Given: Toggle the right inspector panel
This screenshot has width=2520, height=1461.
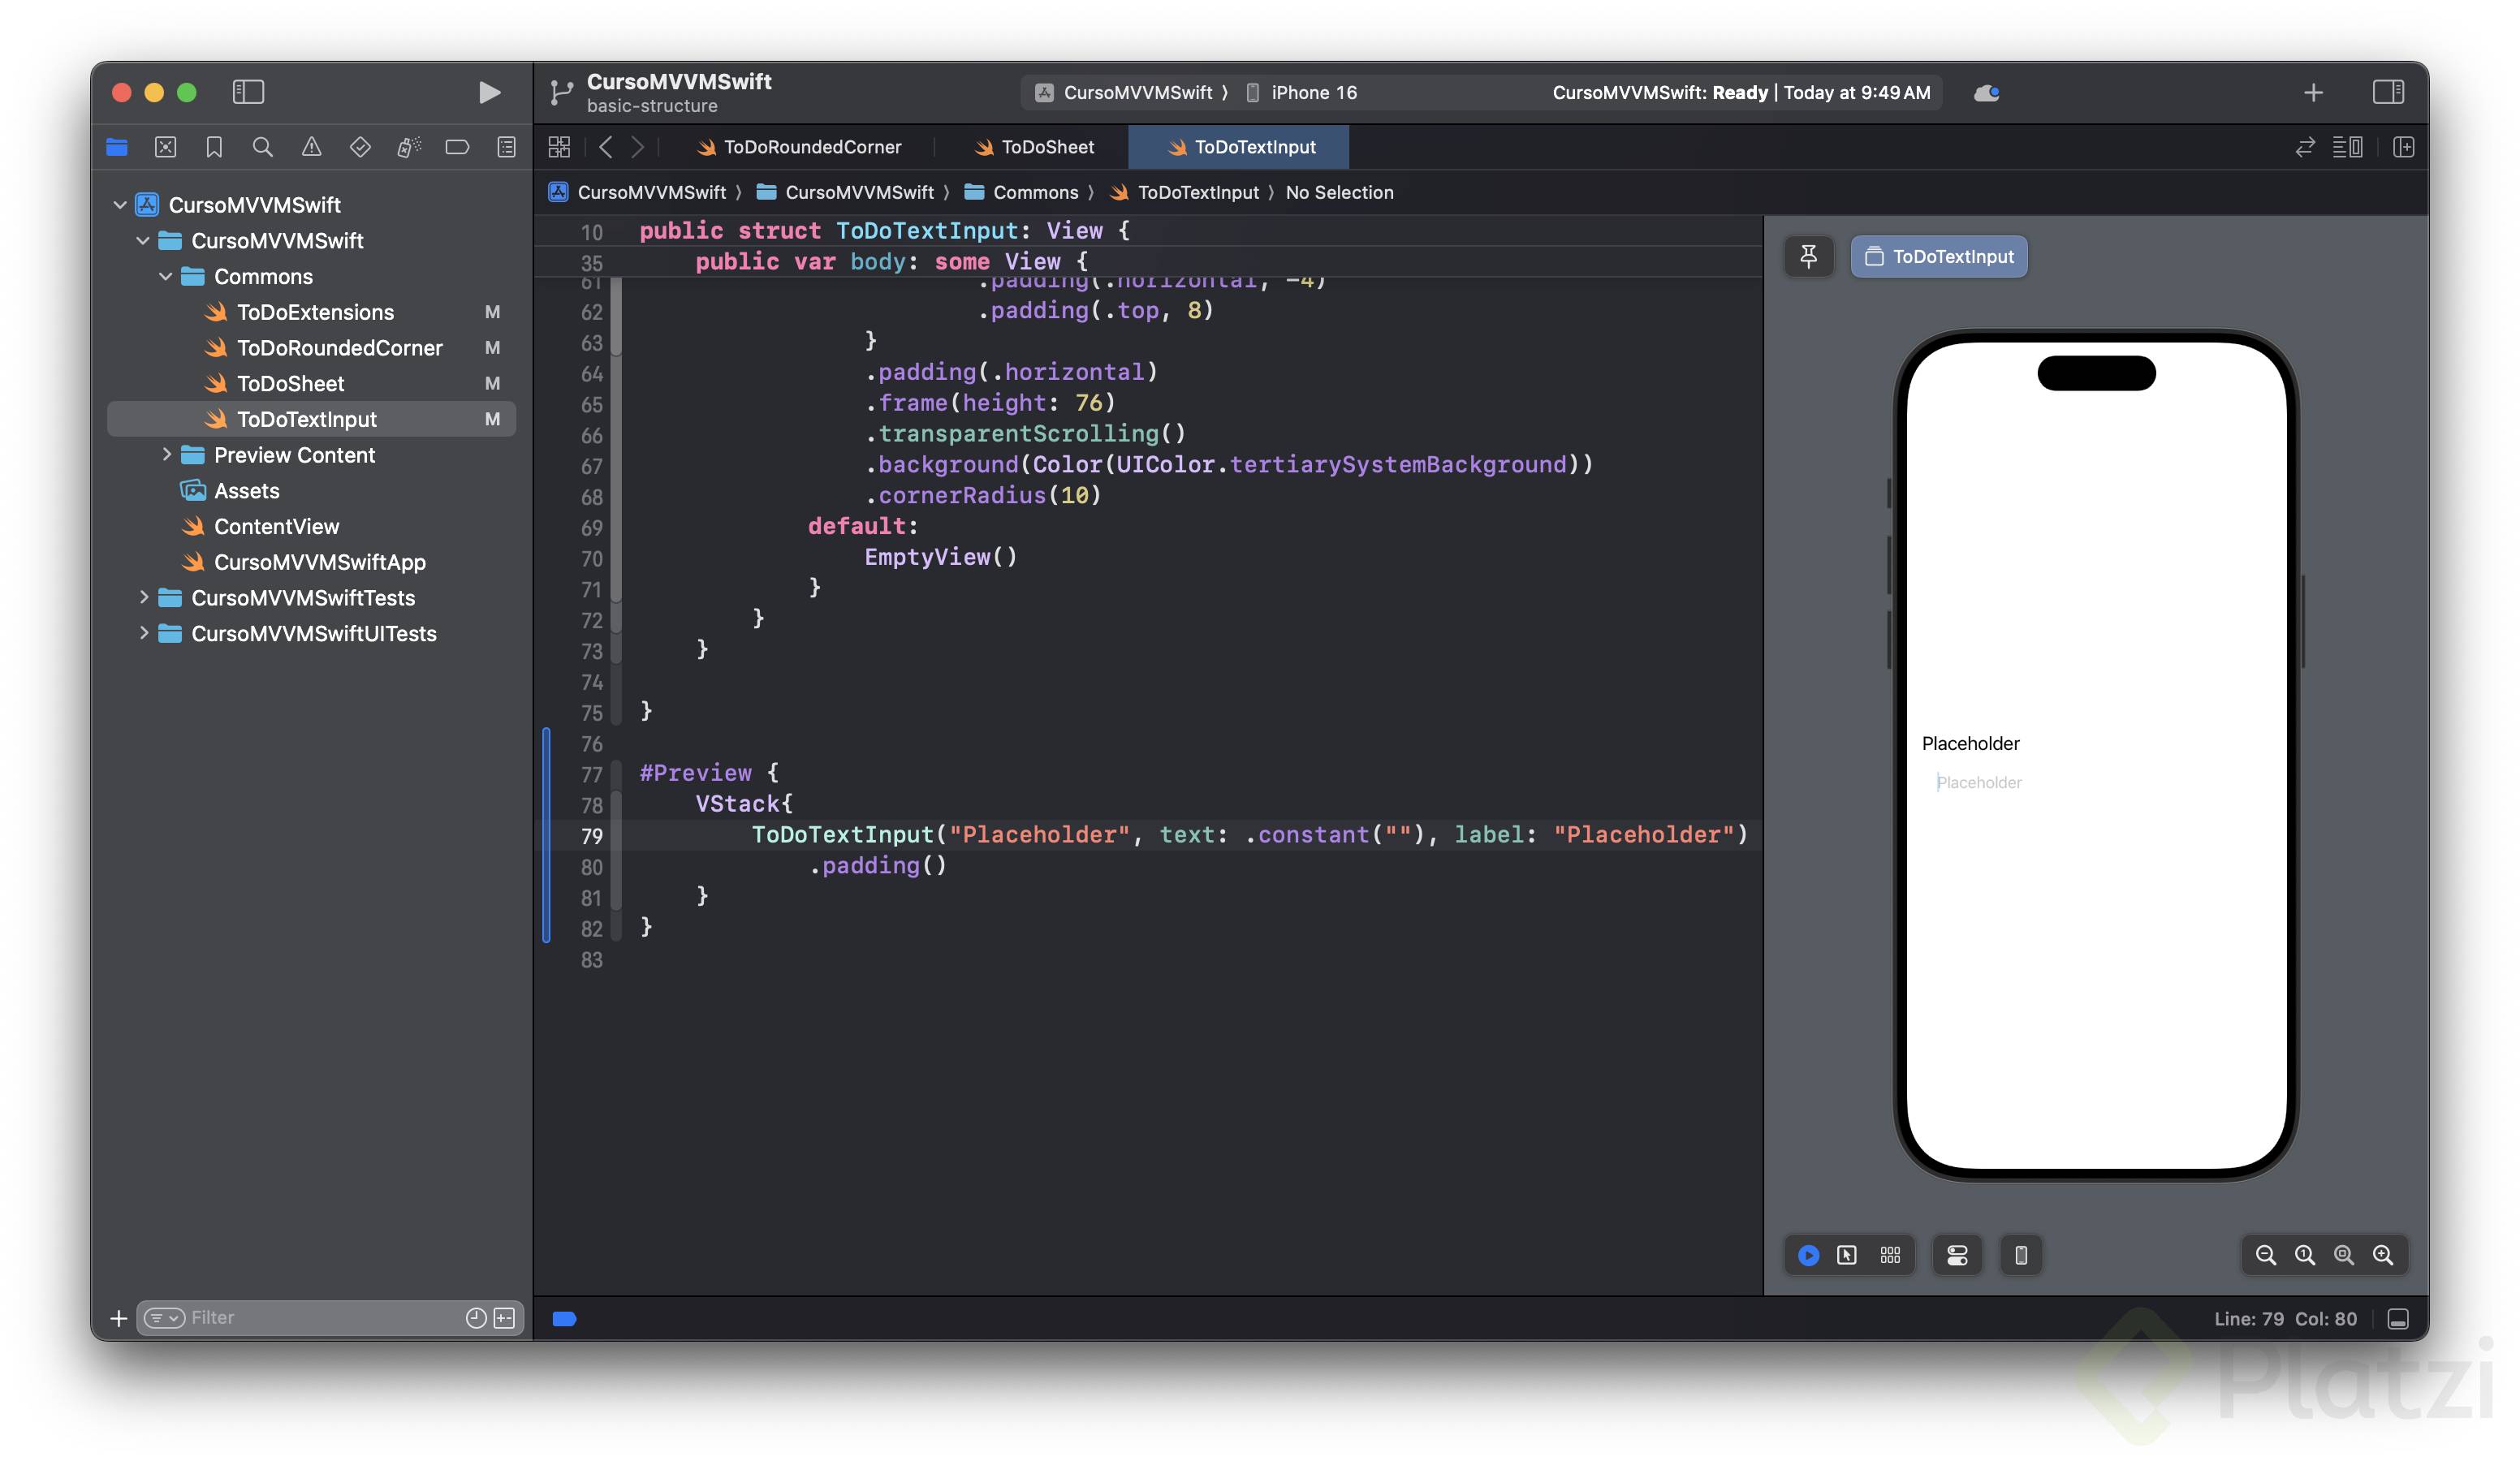Looking at the screenshot, I should pos(2388,93).
